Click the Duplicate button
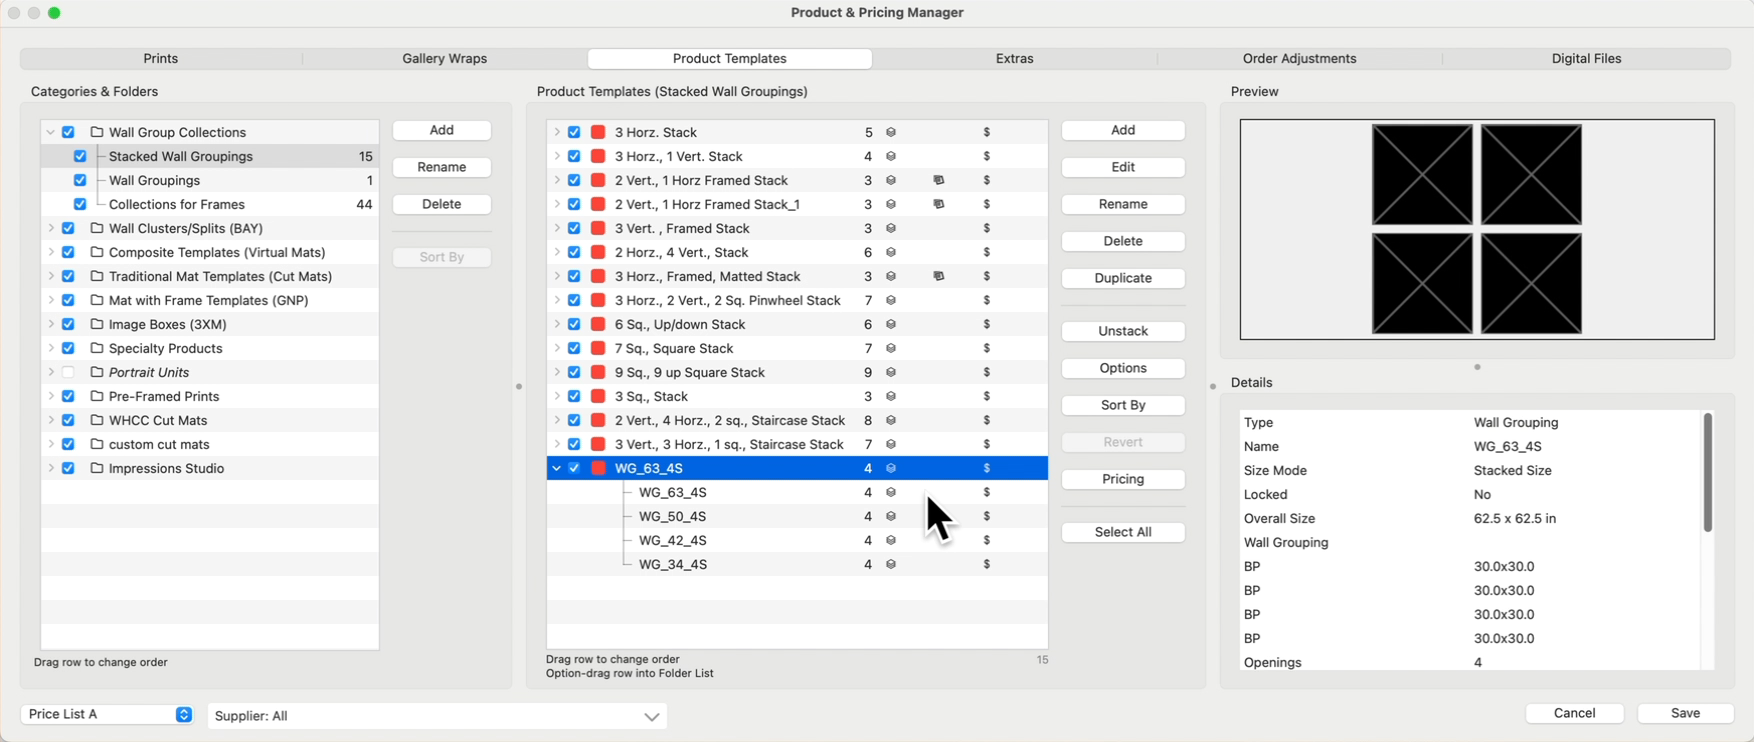 [1123, 278]
